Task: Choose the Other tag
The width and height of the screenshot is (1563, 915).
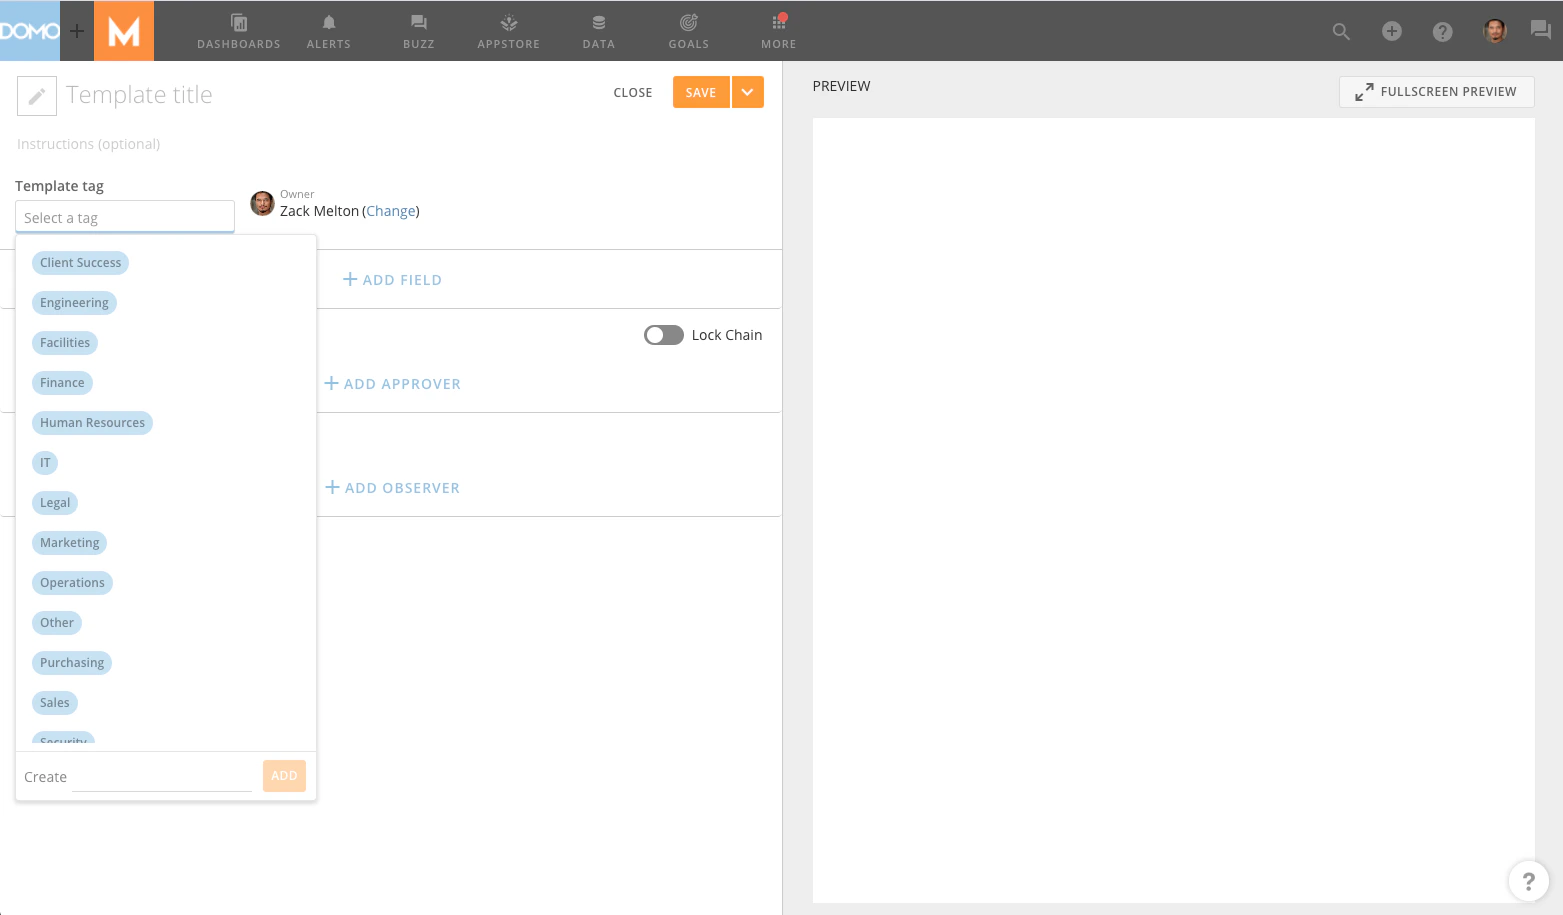Action: tap(57, 623)
